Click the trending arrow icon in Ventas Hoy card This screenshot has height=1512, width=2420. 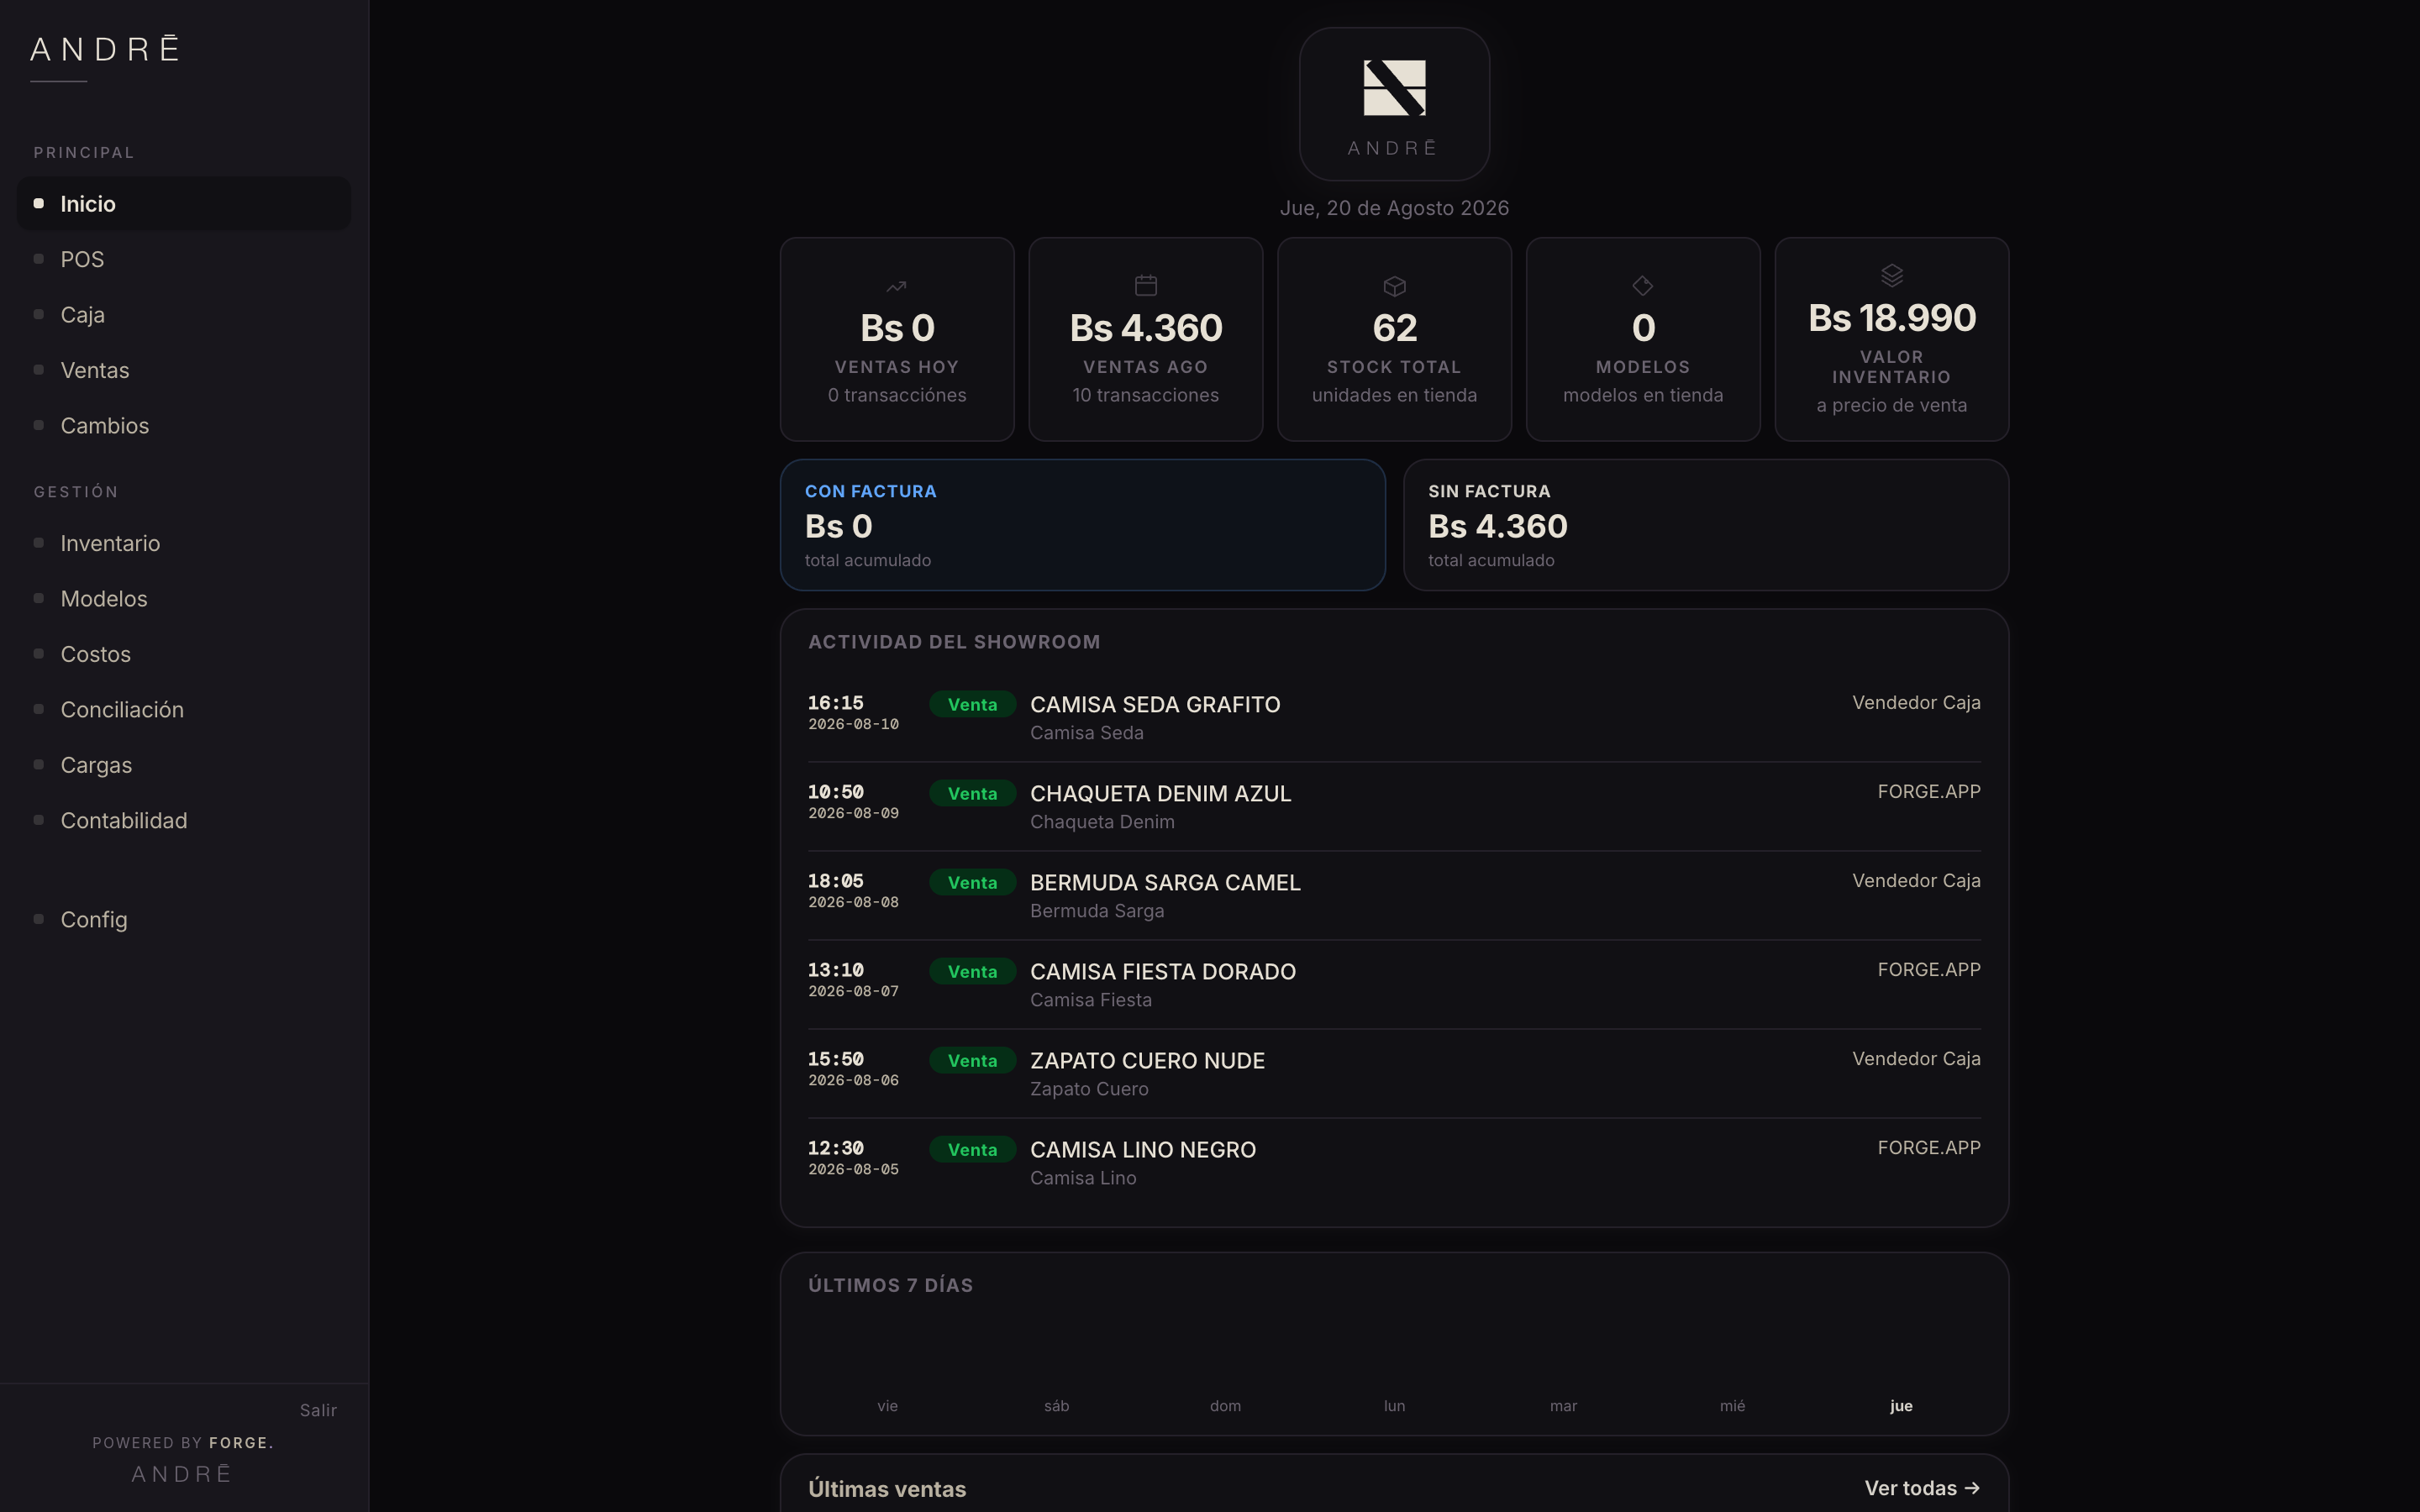tap(896, 286)
